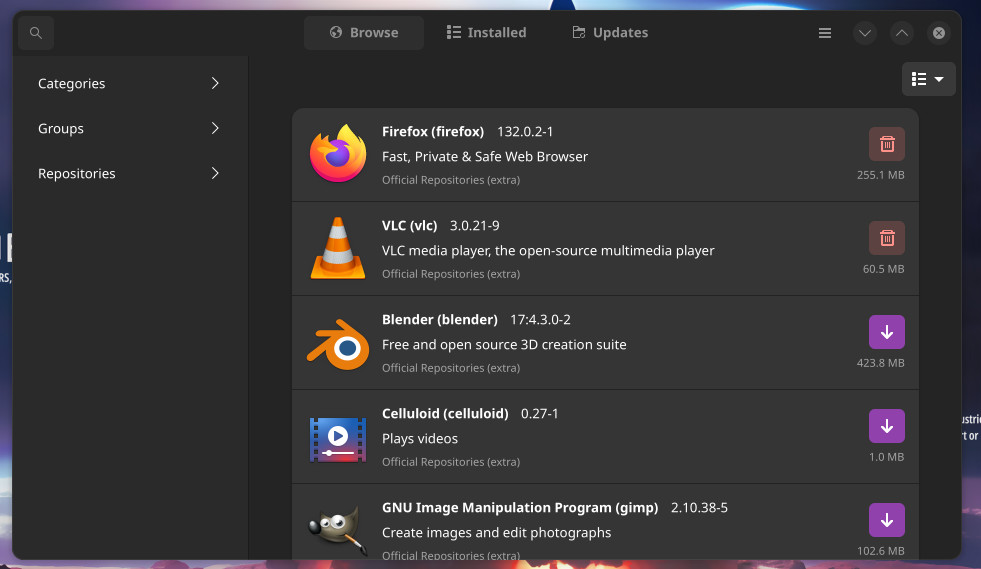981x569 pixels.
Task: Click 'Fast, Private & Safe Web Browser' description
Action: [x=485, y=156]
